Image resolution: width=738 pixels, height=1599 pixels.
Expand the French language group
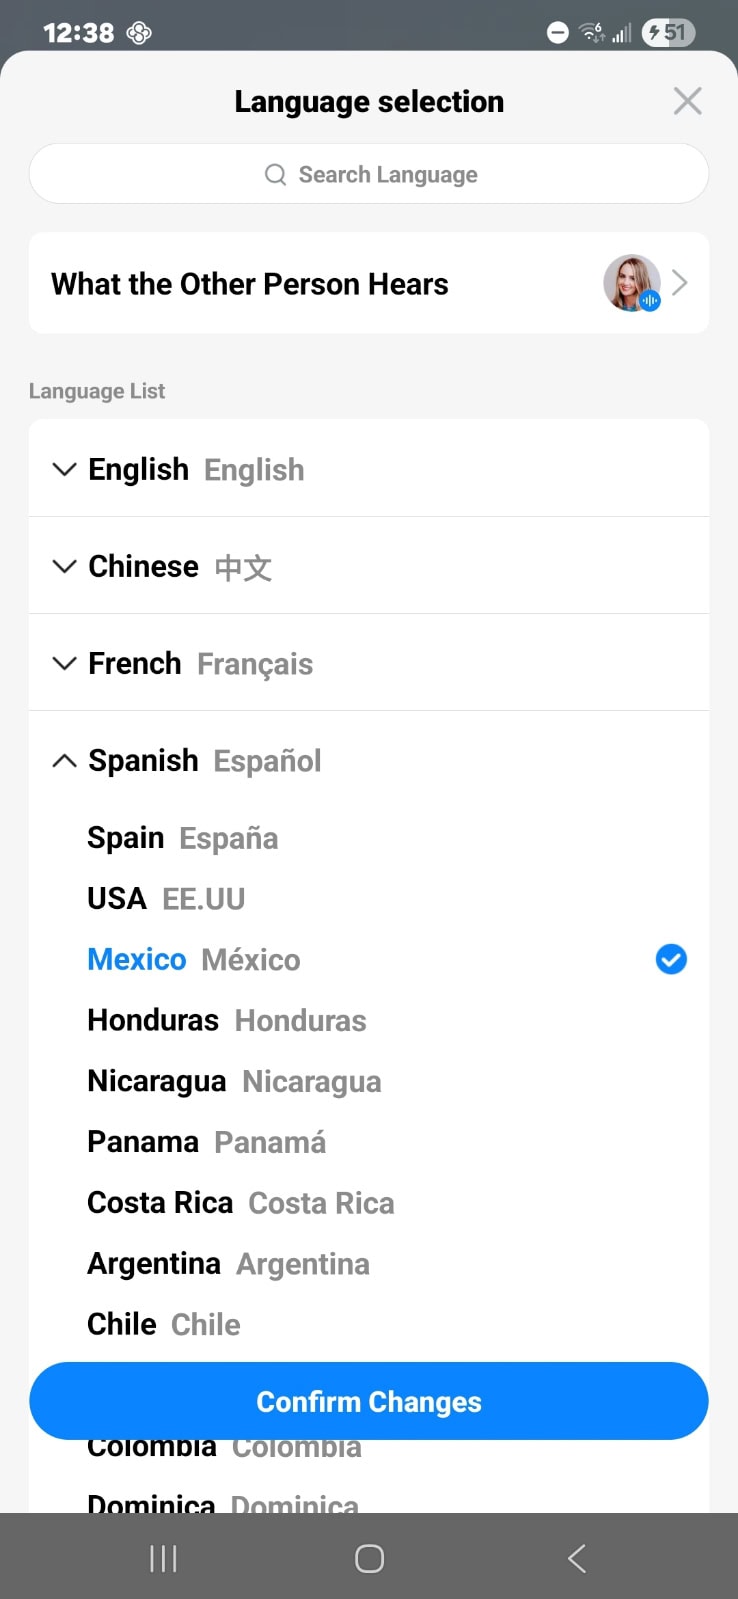[65, 663]
